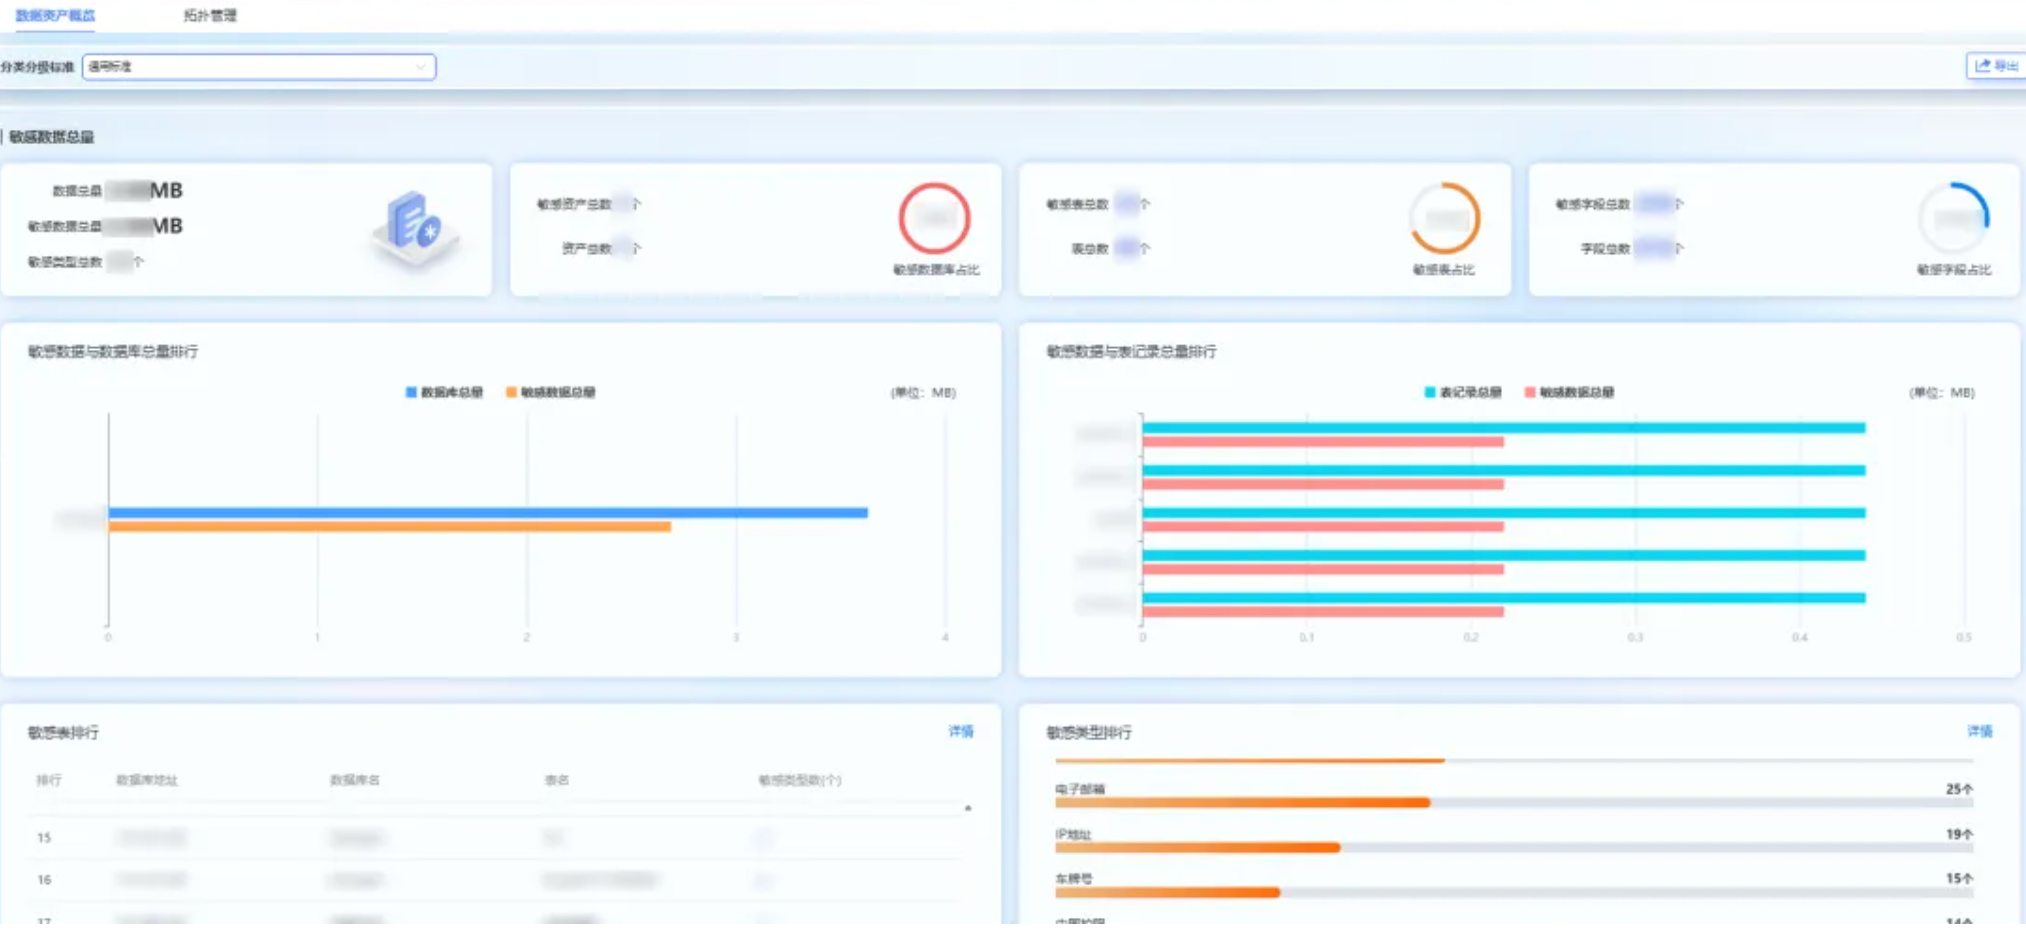This screenshot has height=948, width=2026.
Task: Click the dropdown arrow beside 通用标准
Action: pos(420,67)
